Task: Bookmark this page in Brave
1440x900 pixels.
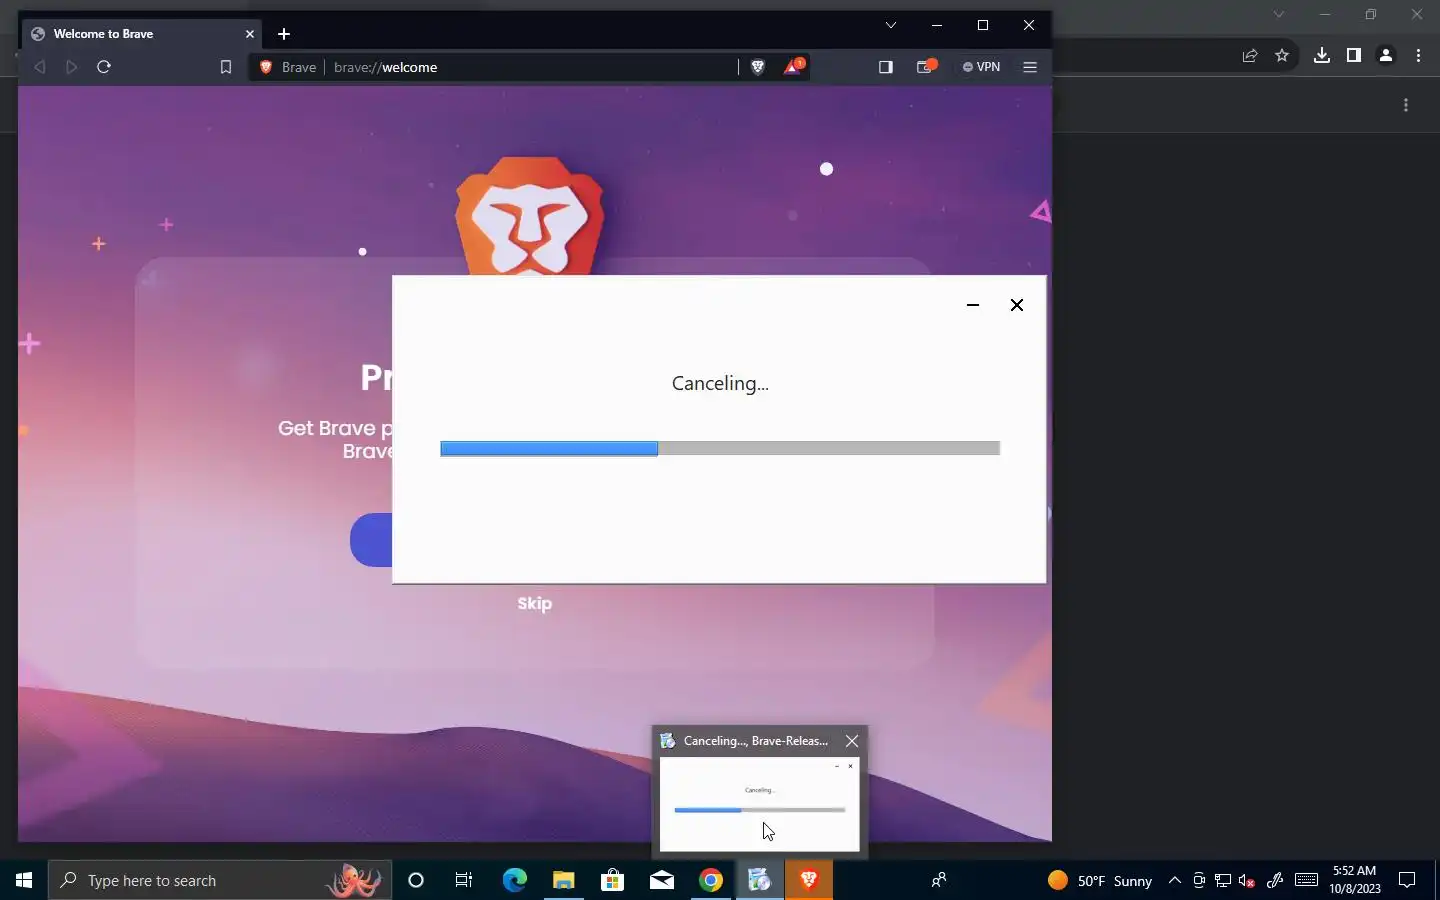Action: (x=226, y=67)
